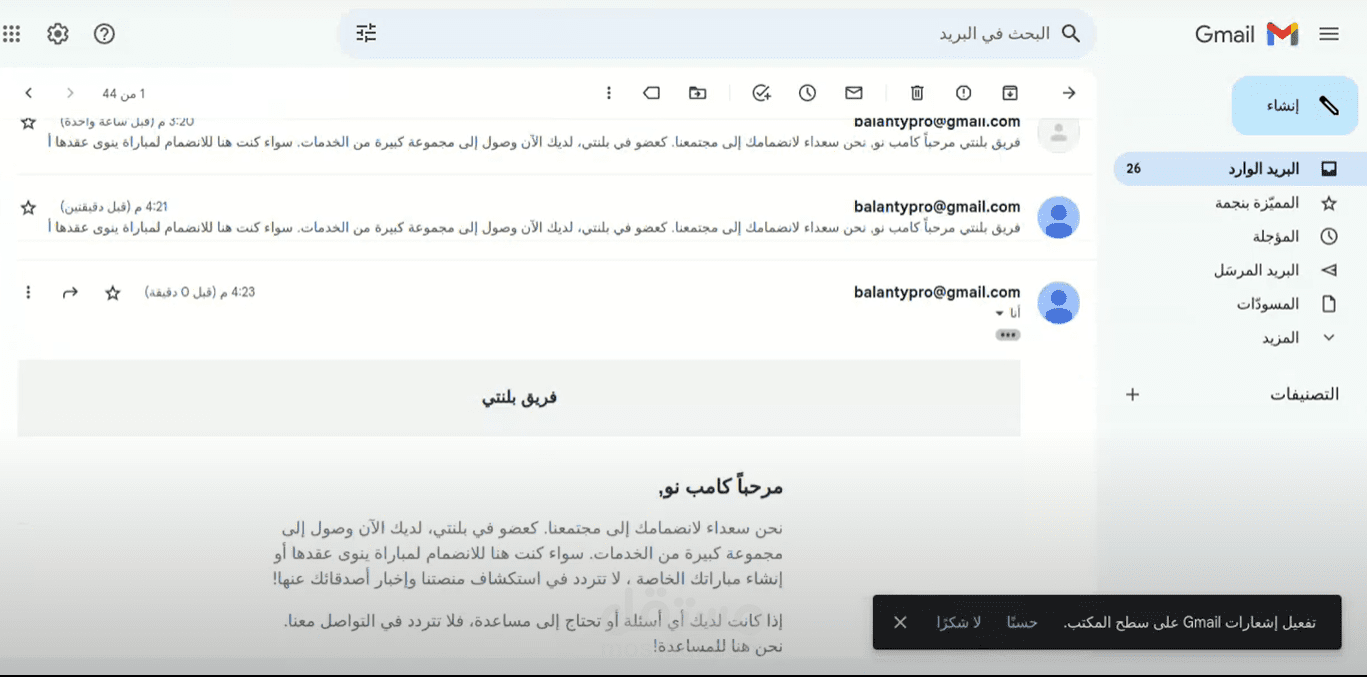Move conversation to folder icon
This screenshot has height=677, width=1367.
point(698,93)
